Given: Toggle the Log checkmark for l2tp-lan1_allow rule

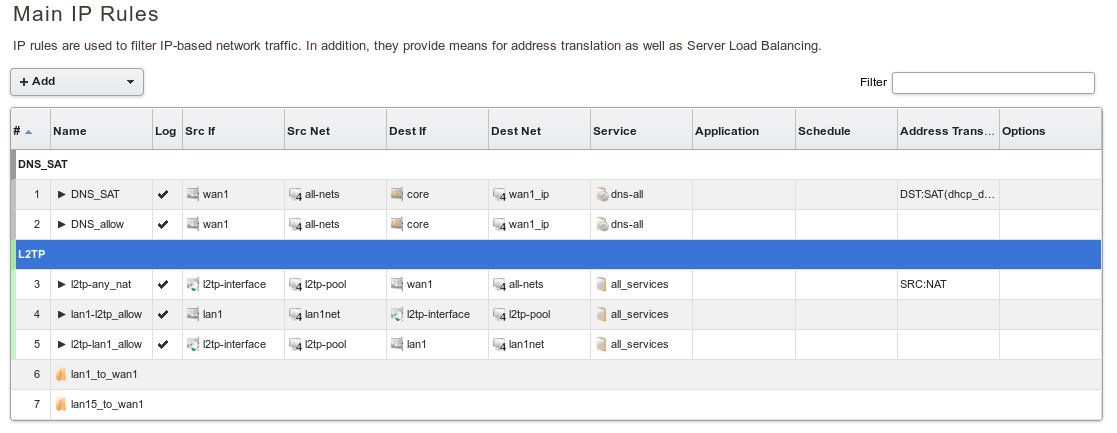Looking at the screenshot, I should point(163,344).
